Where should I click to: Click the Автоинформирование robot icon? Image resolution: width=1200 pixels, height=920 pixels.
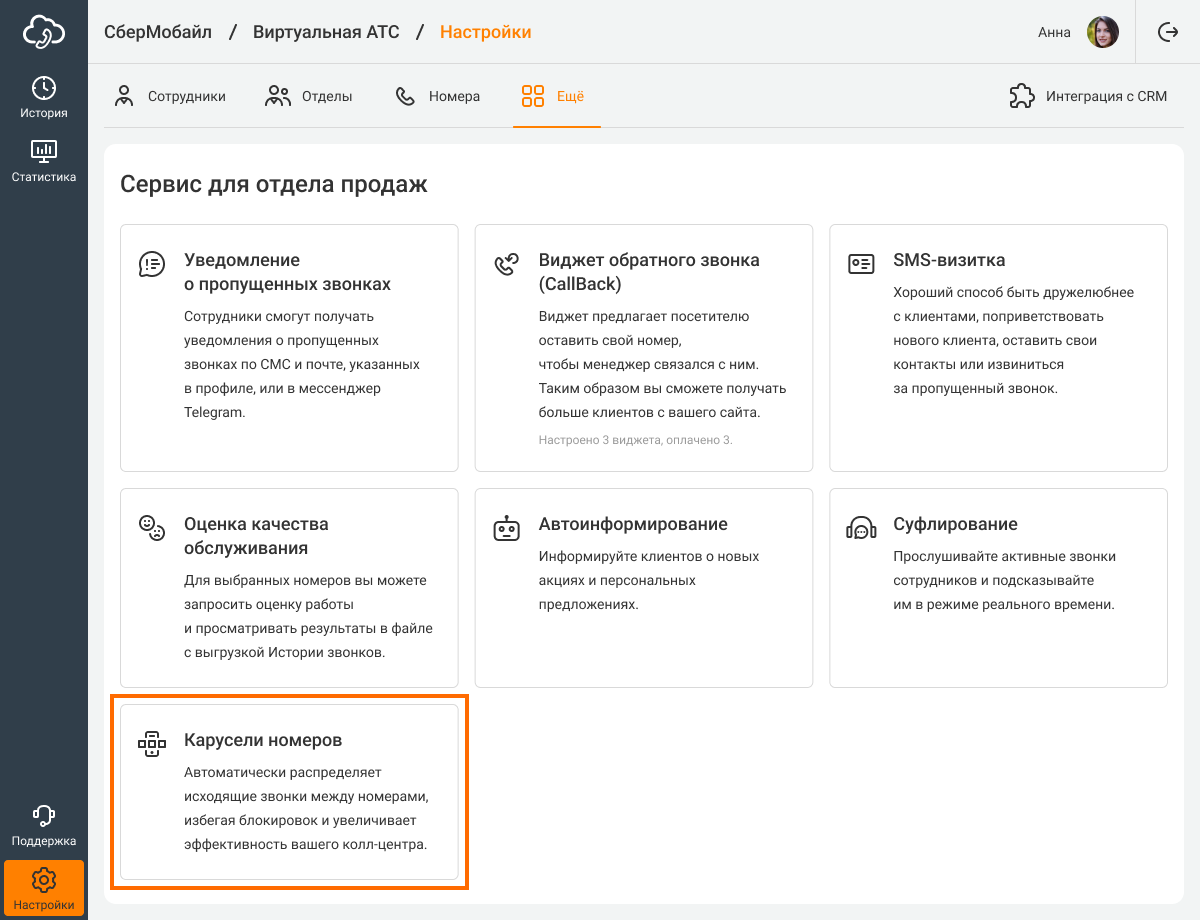507,528
